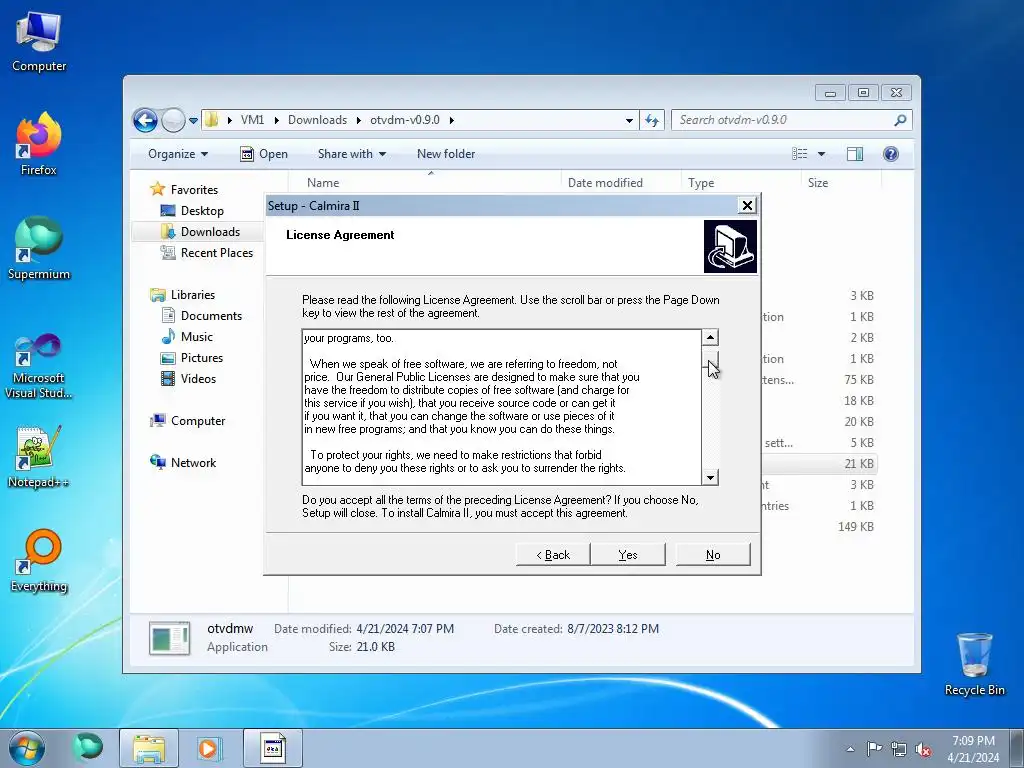Viewport: 1024px width, 768px height.
Task: Open the Recycle Bin
Action: pos(974,664)
